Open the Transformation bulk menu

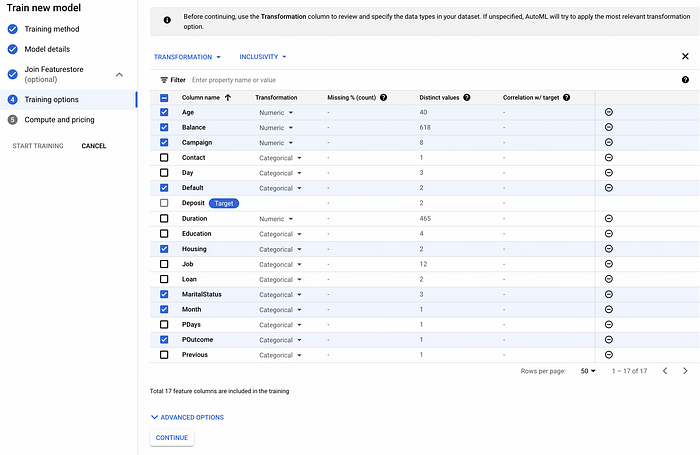(x=188, y=57)
